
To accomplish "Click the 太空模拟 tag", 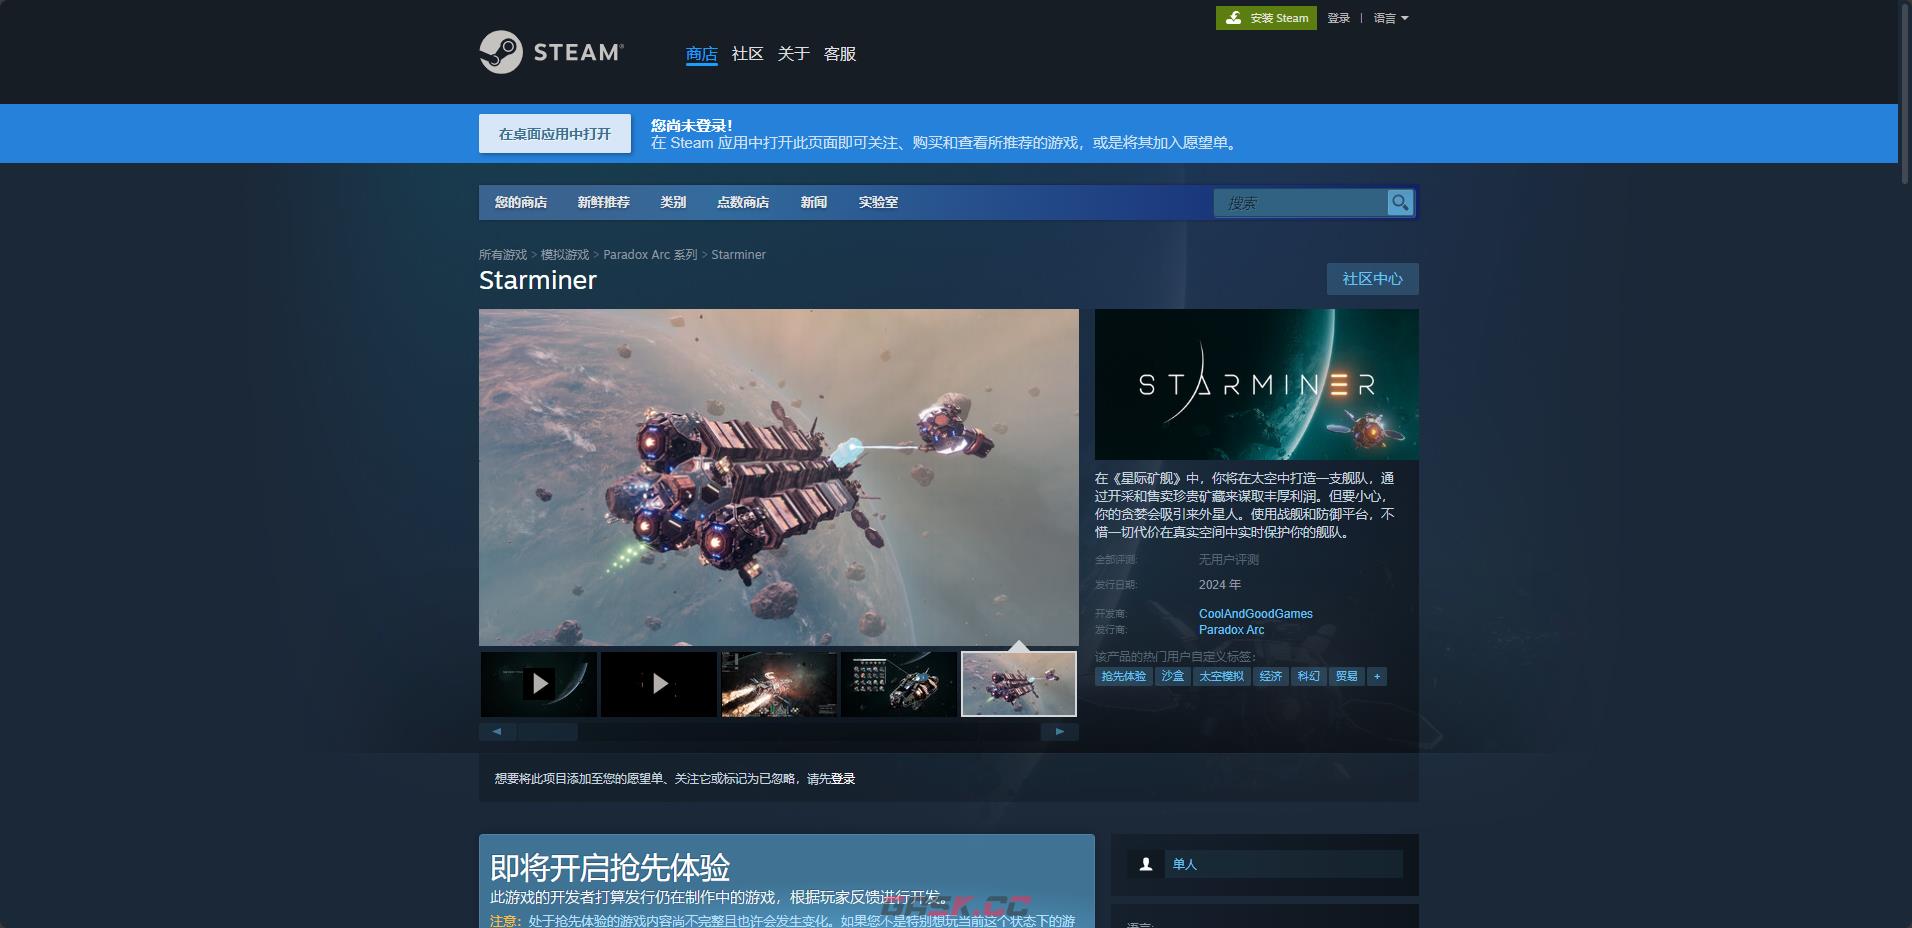I will 1221,676.
